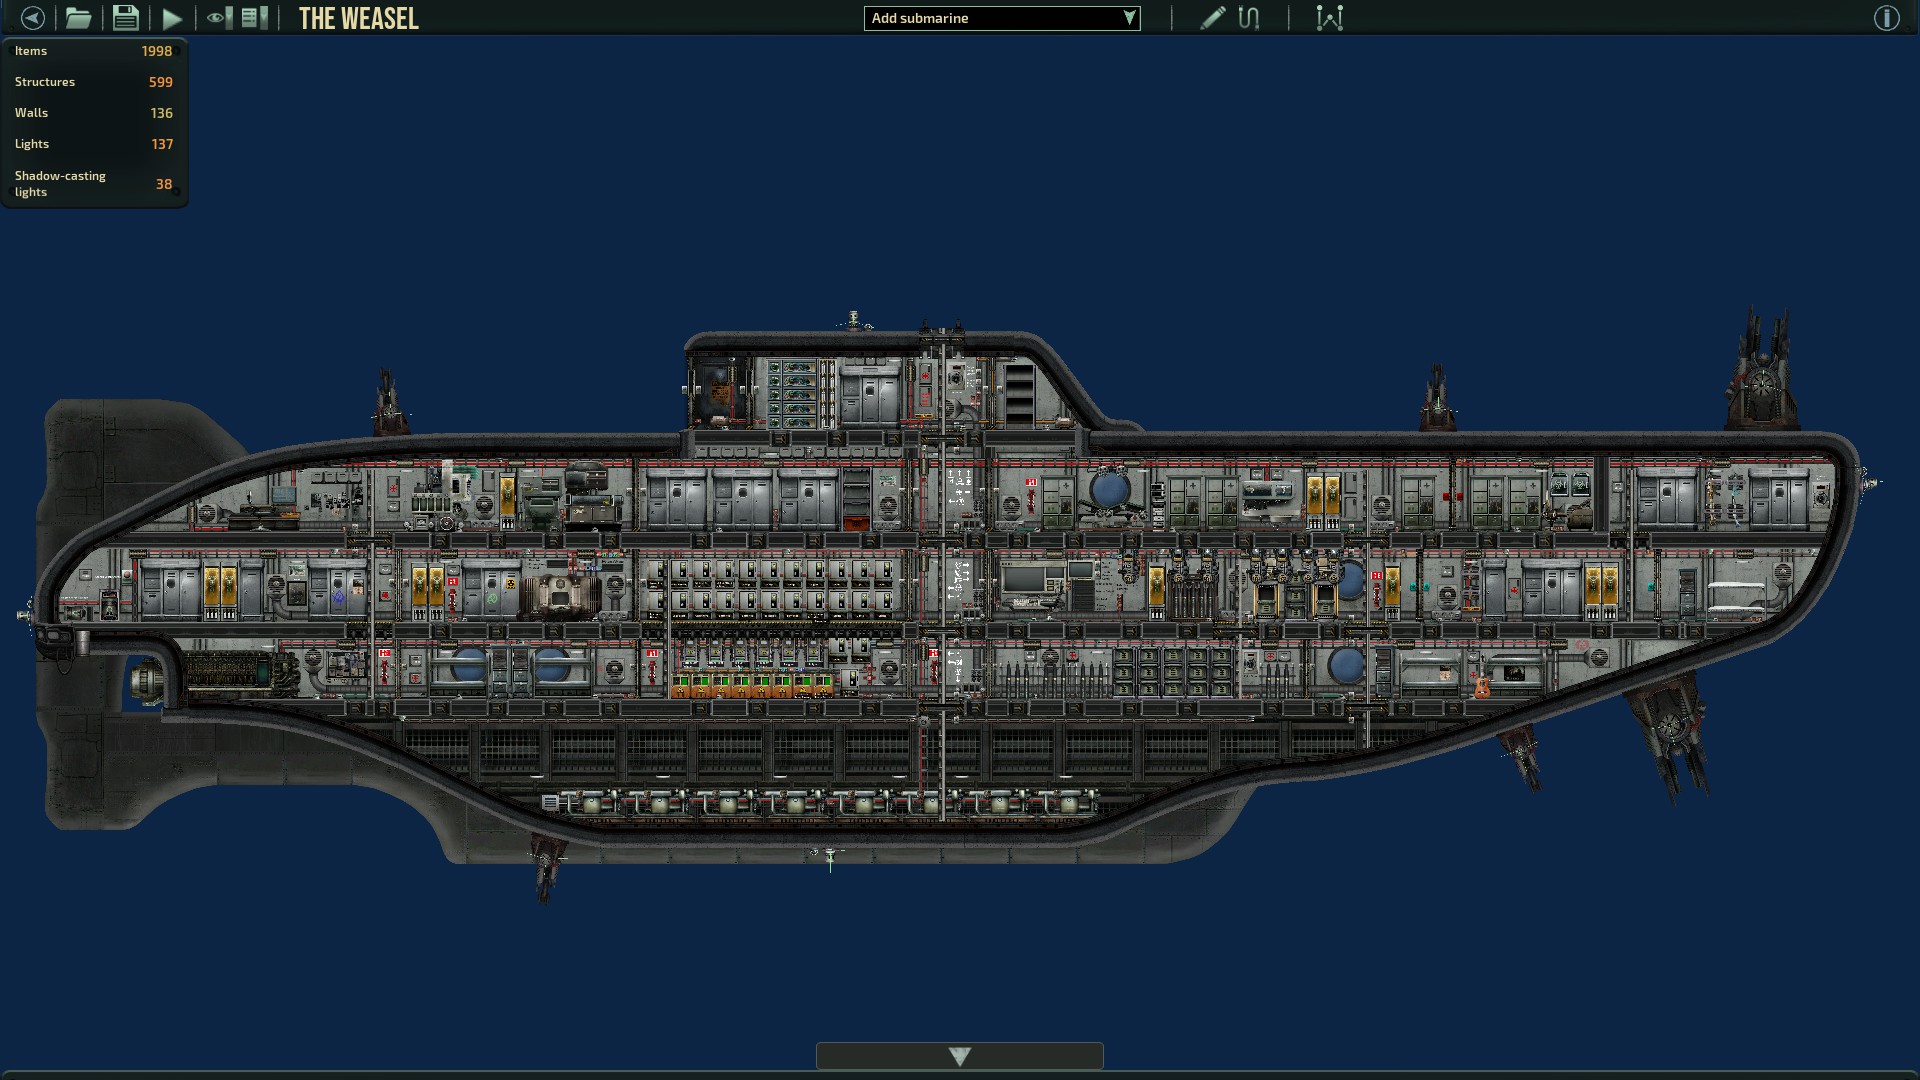Select the small turret on bottom hull left
Image resolution: width=1920 pixels, height=1080 pixels.
tap(546, 868)
